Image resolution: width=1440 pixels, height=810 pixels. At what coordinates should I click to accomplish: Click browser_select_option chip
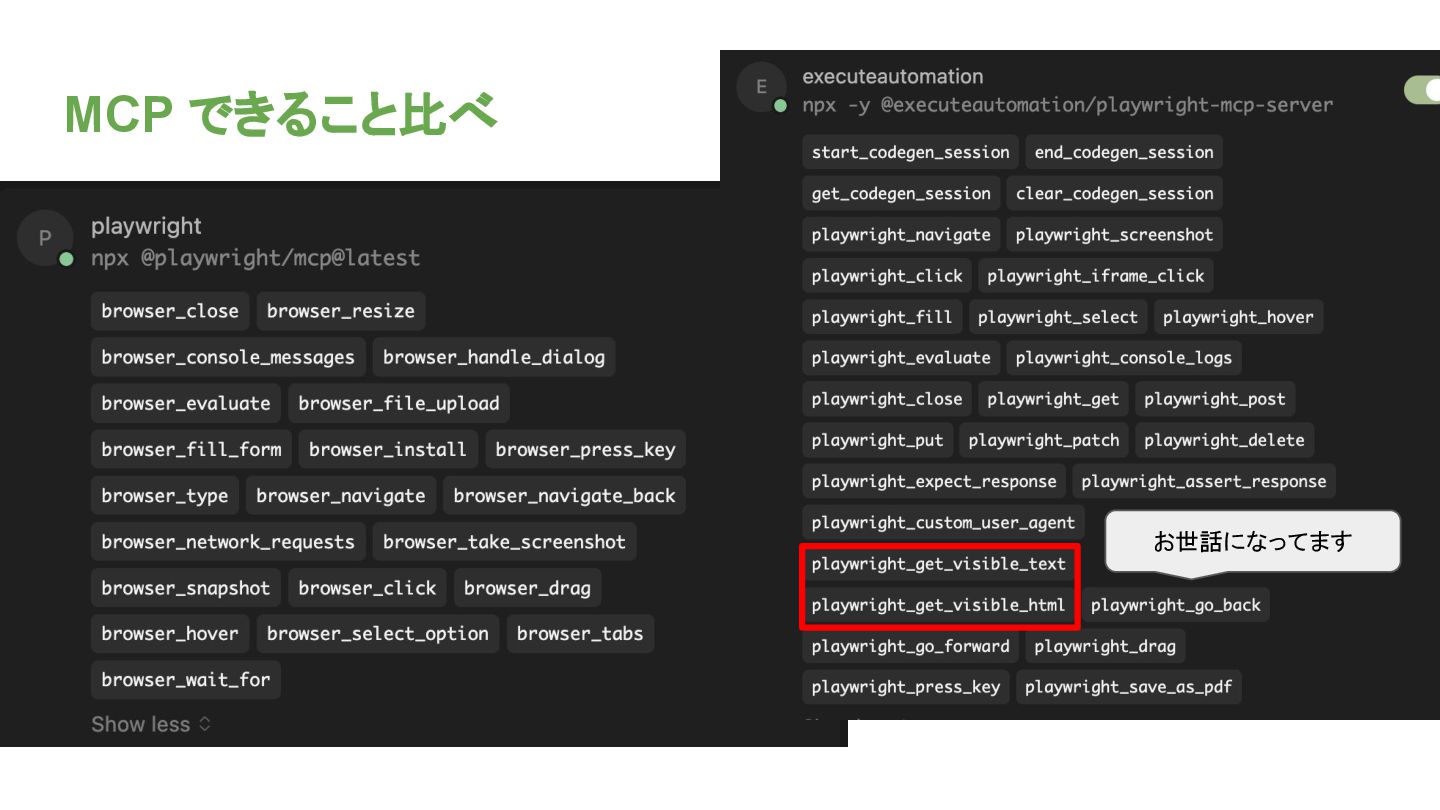tap(378, 633)
